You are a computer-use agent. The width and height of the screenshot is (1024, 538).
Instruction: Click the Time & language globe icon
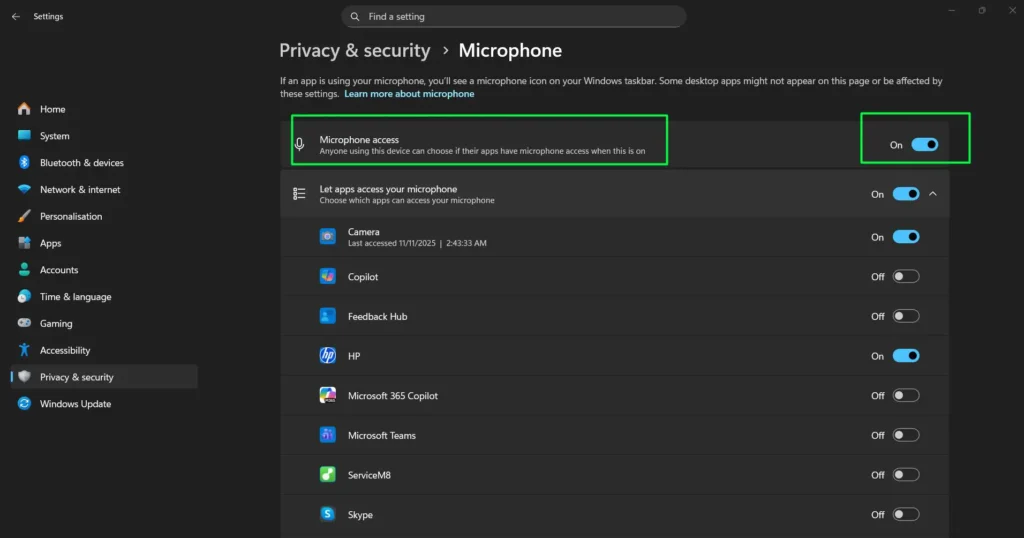24,296
